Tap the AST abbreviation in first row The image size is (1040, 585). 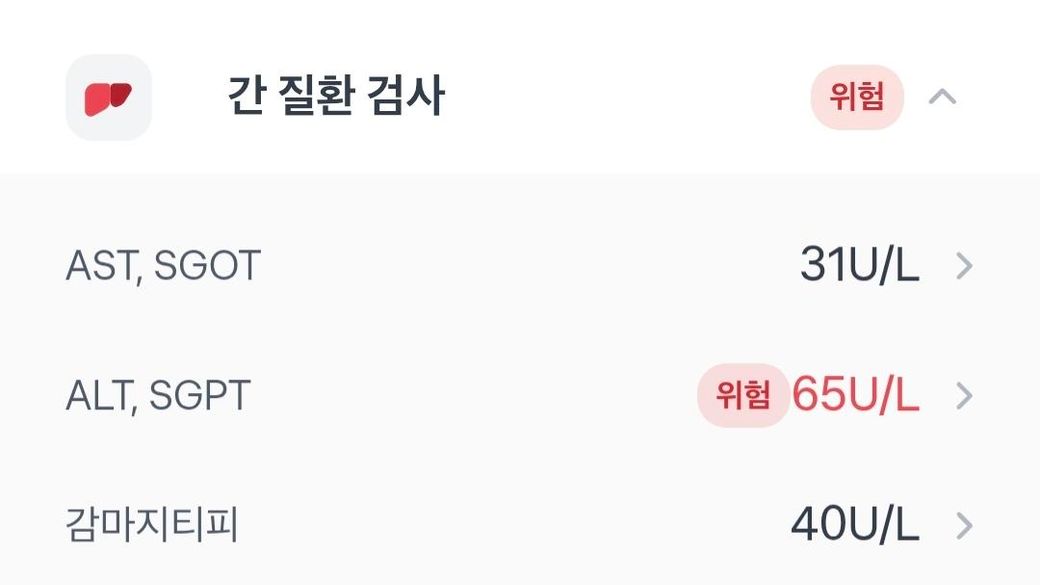(96, 266)
